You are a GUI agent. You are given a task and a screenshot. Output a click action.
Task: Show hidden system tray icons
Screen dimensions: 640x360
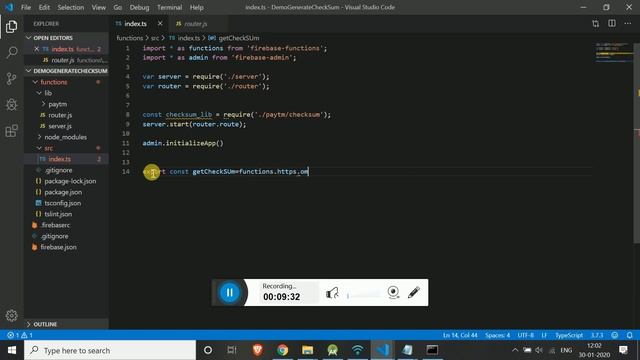point(515,350)
